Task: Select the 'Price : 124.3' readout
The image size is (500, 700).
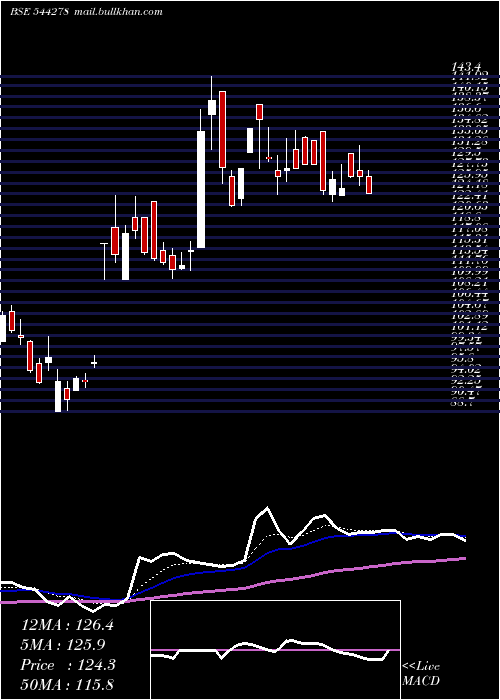Action: coord(68,665)
